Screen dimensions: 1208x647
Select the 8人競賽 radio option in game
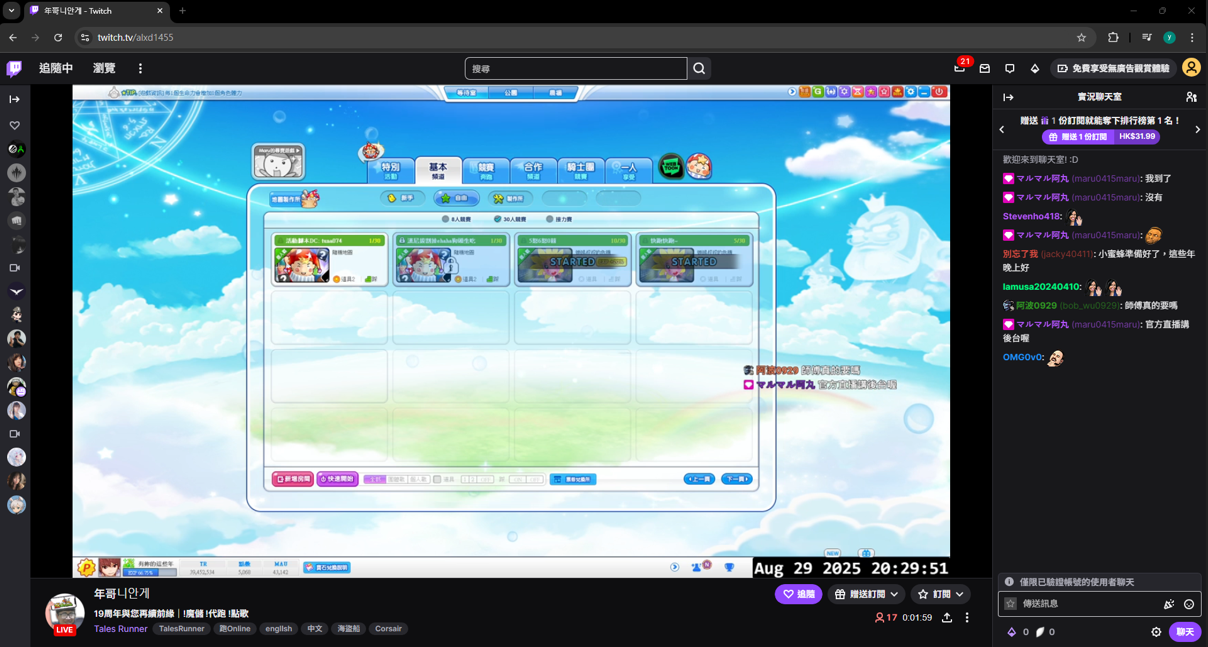[446, 219]
